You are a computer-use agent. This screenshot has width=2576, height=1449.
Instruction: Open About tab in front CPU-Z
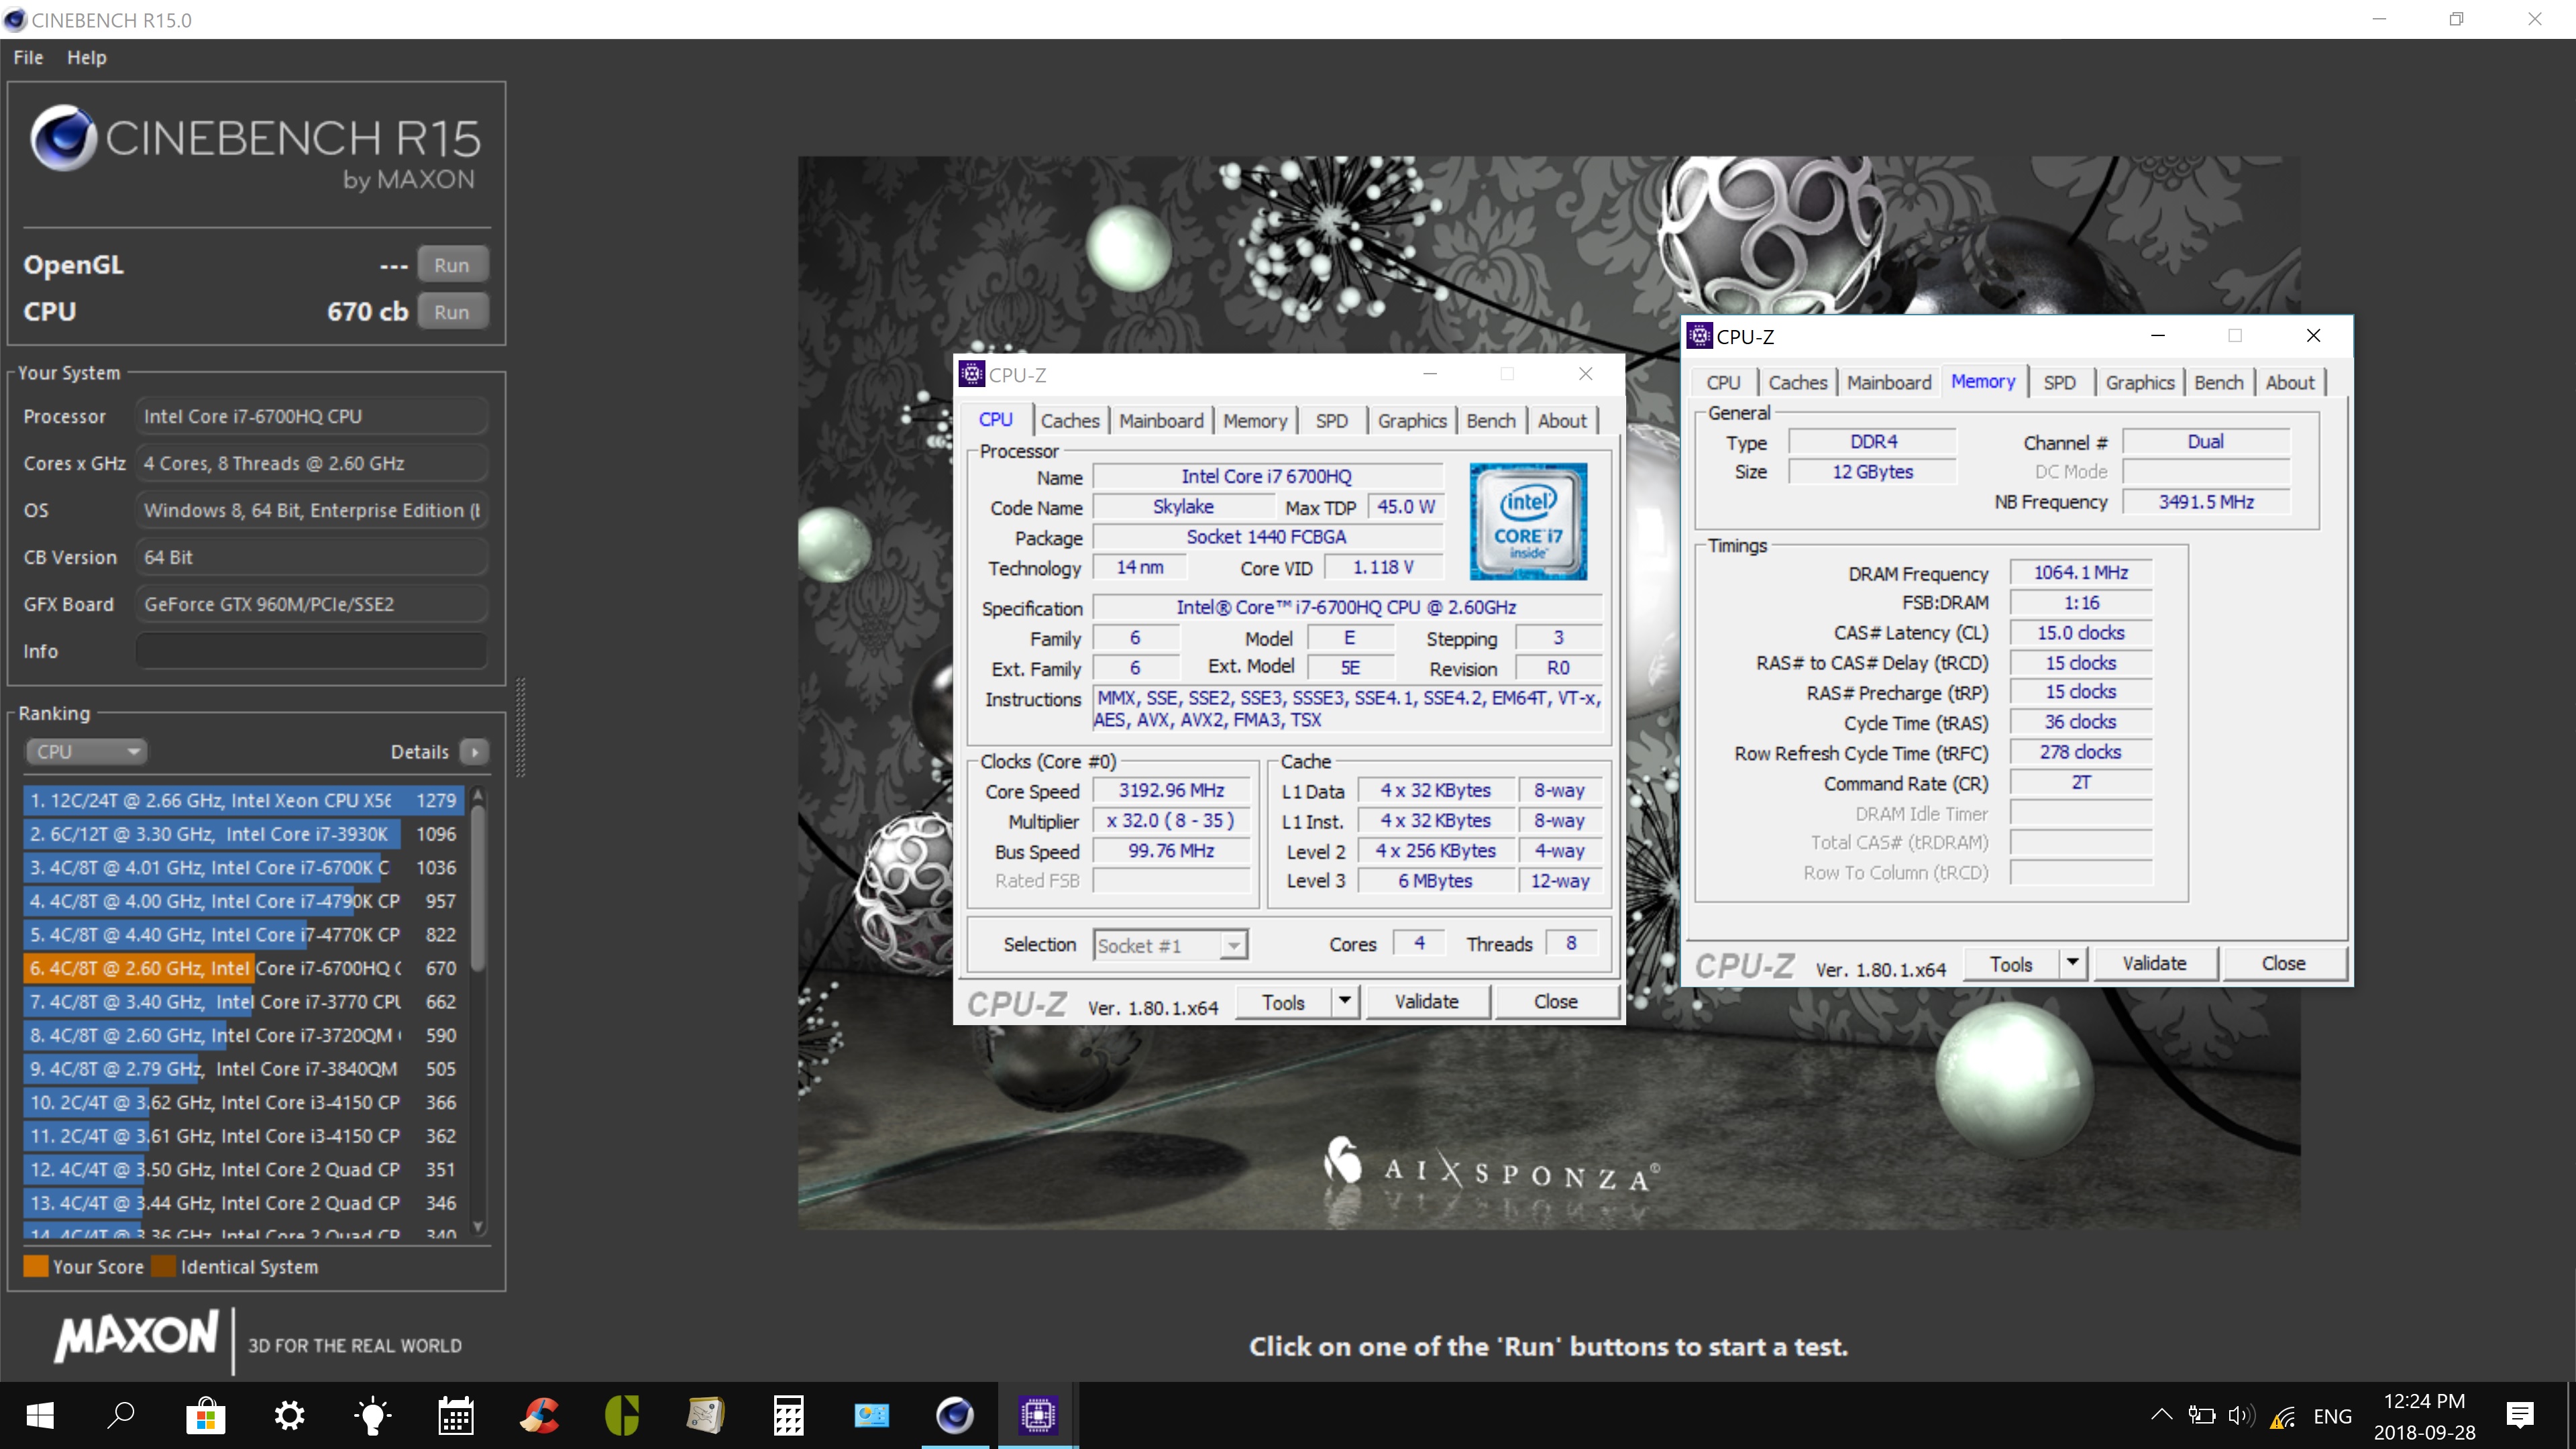[1562, 421]
